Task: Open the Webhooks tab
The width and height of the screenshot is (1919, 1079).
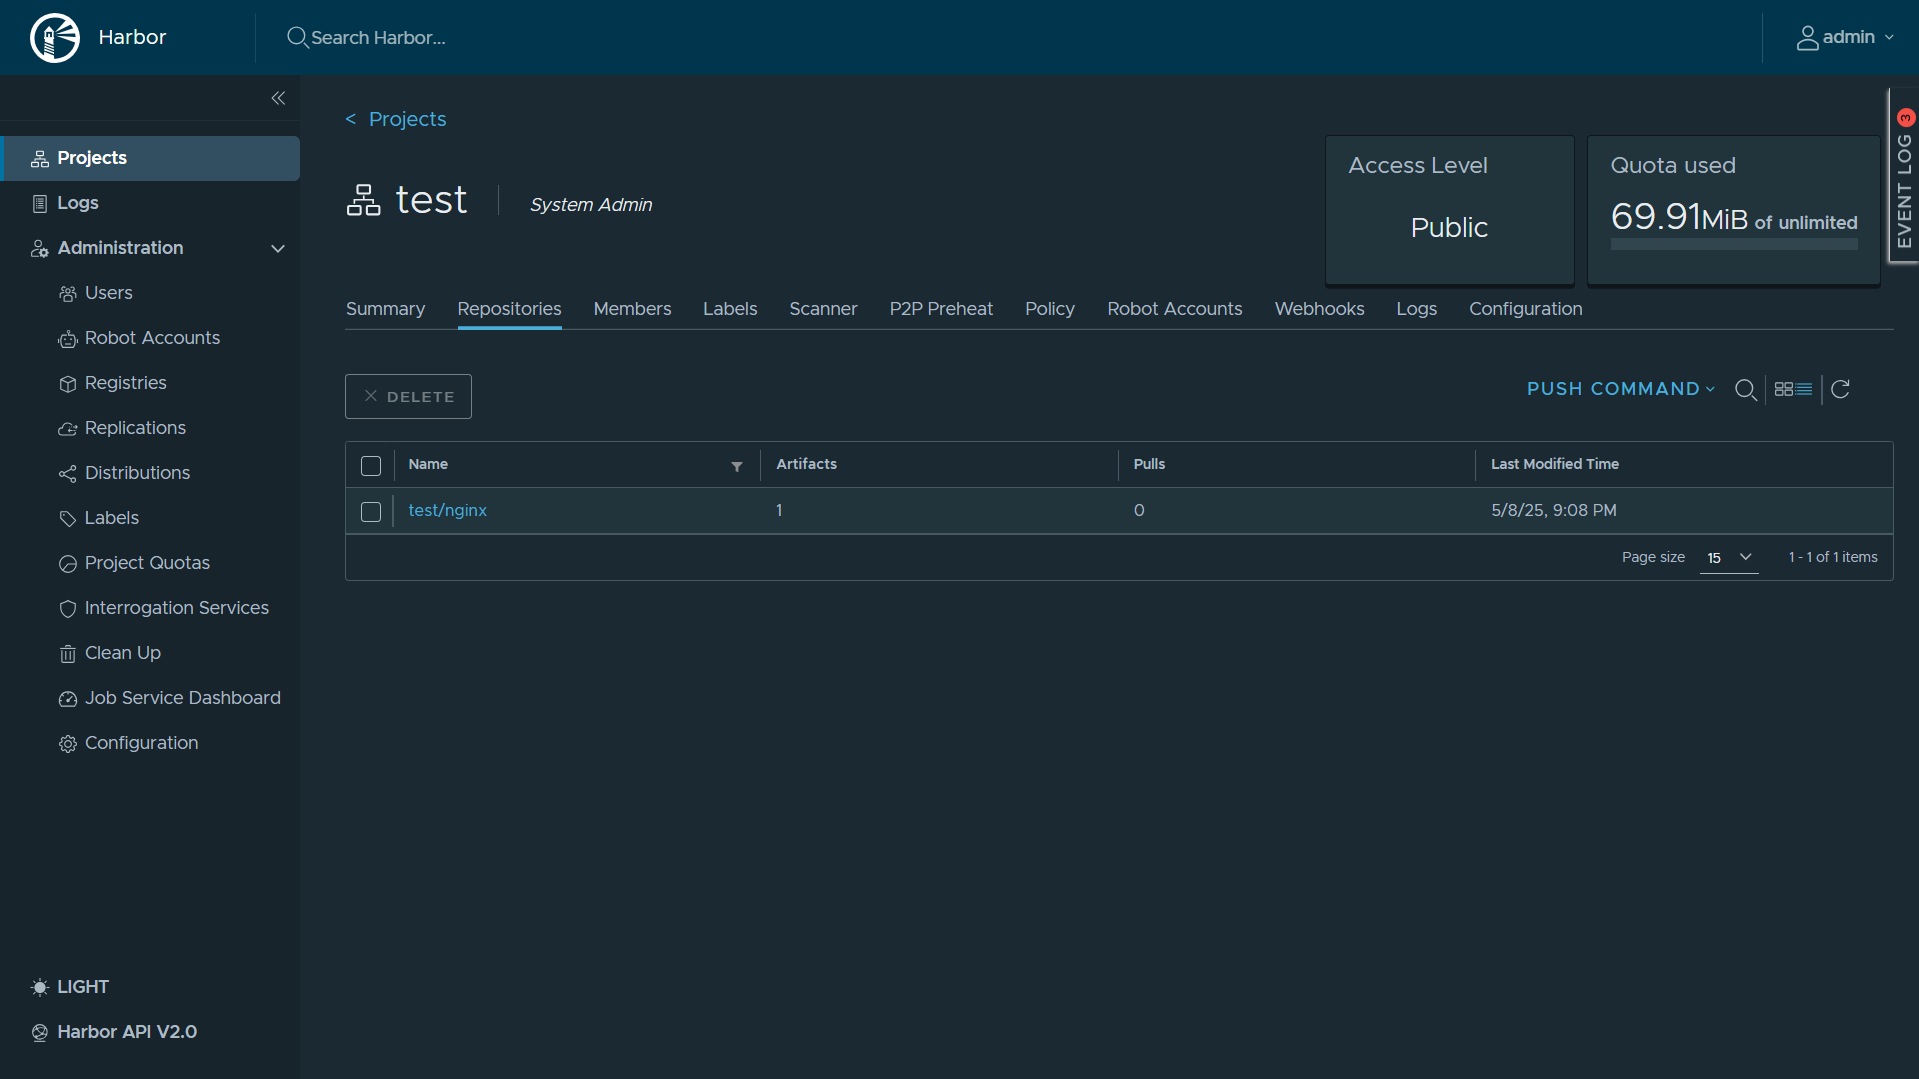Action: [1319, 309]
